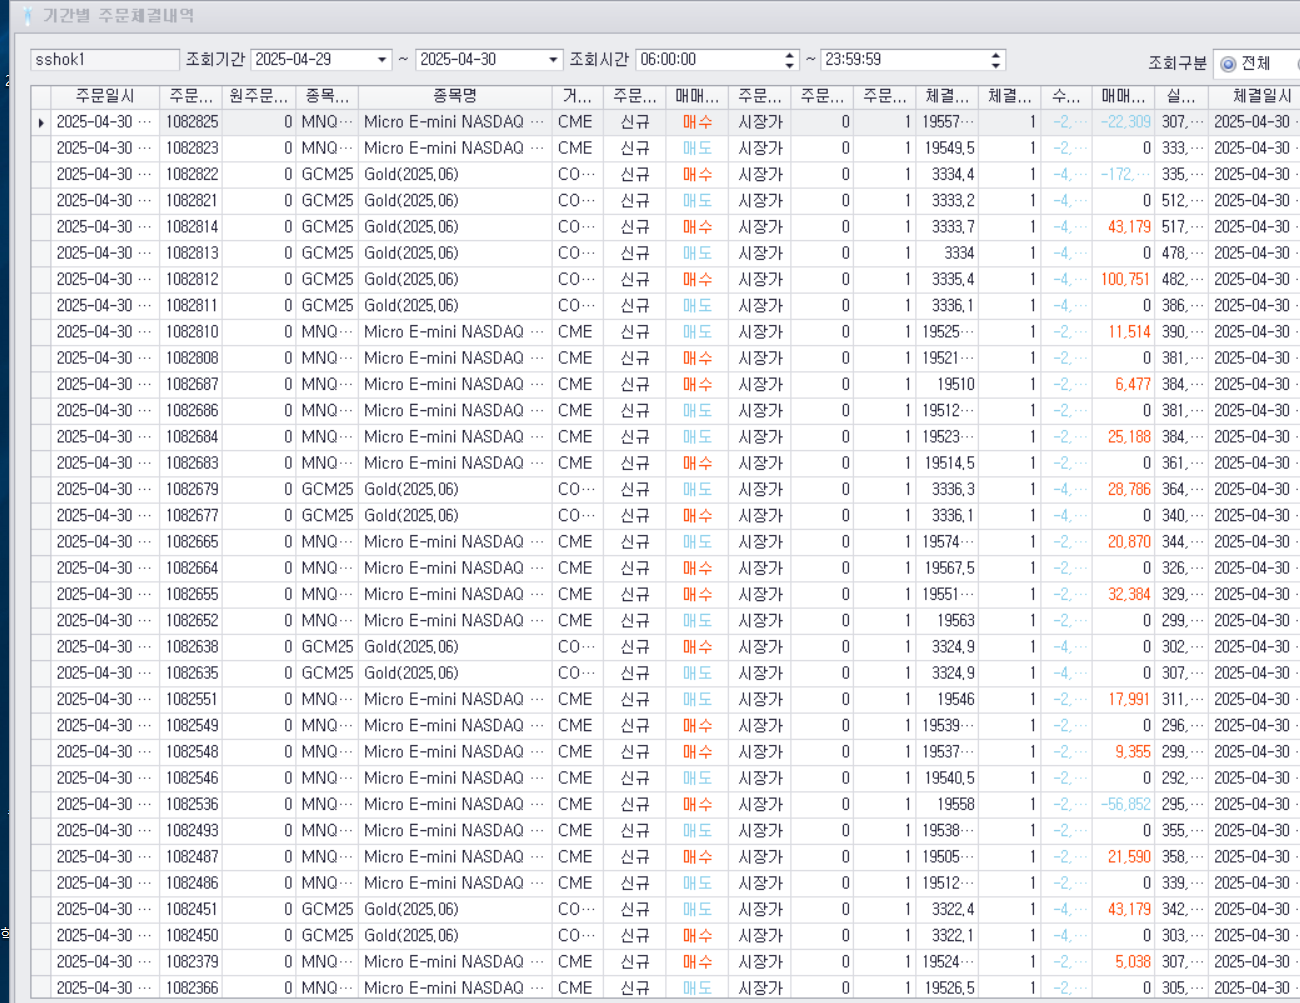Click the loss value -22,309
This screenshot has width=1300, height=1003.
point(1125,122)
